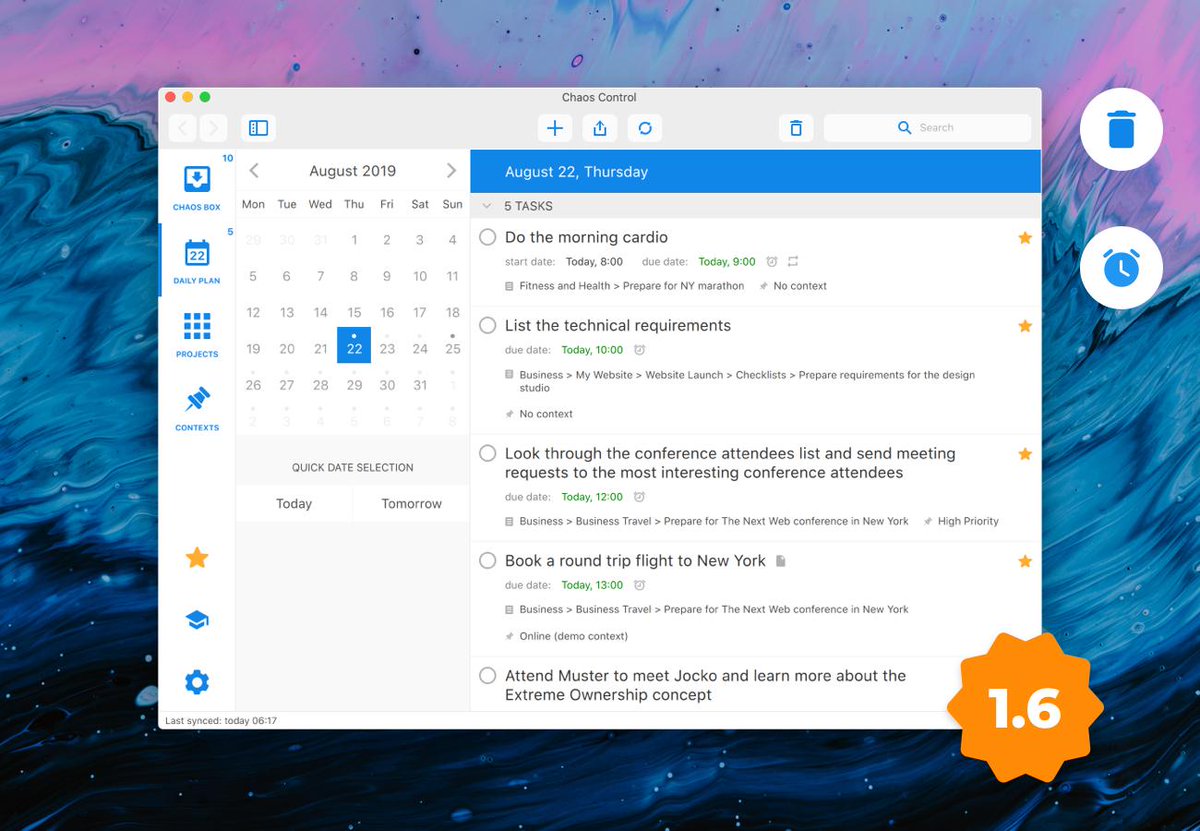This screenshot has width=1200, height=831.
Task: Open 'Book a round trip flight to New York' title
Action: [x=635, y=561]
